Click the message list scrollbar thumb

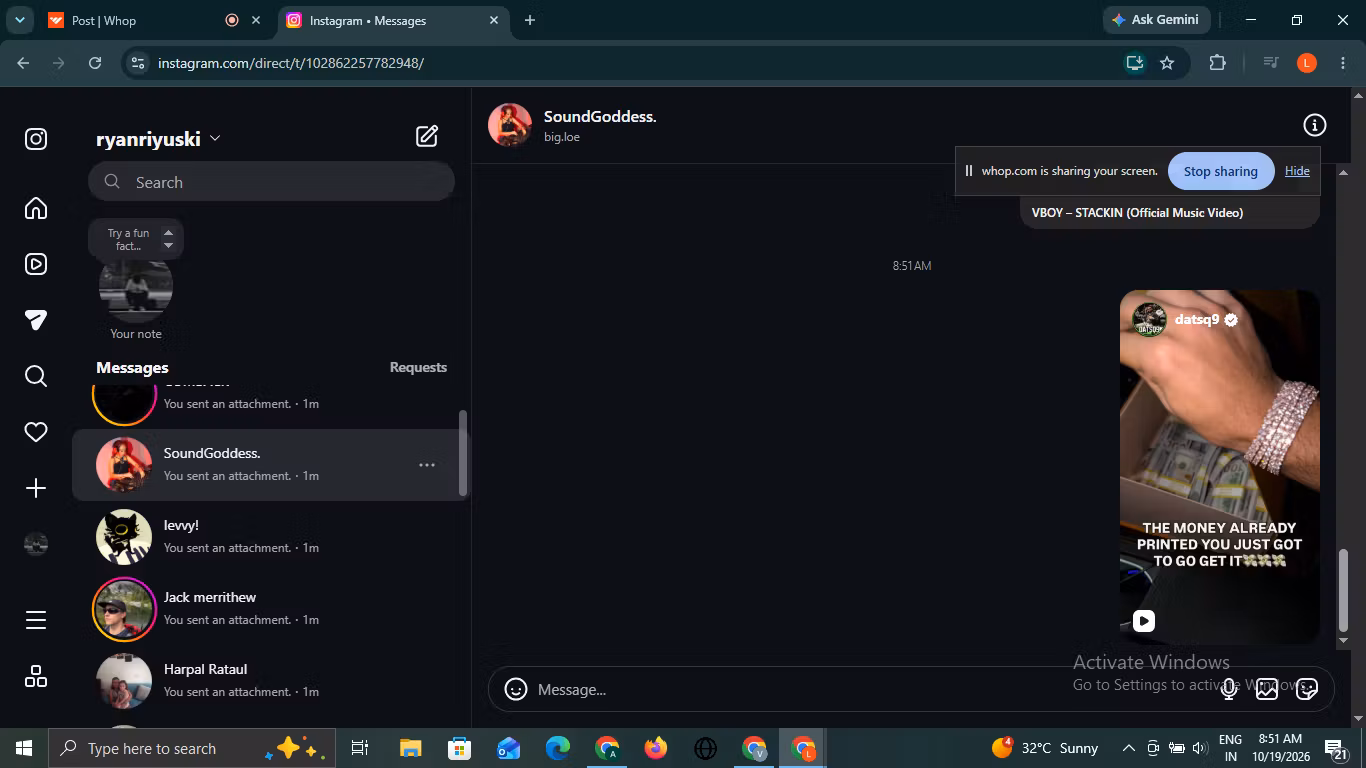click(x=462, y=452)
